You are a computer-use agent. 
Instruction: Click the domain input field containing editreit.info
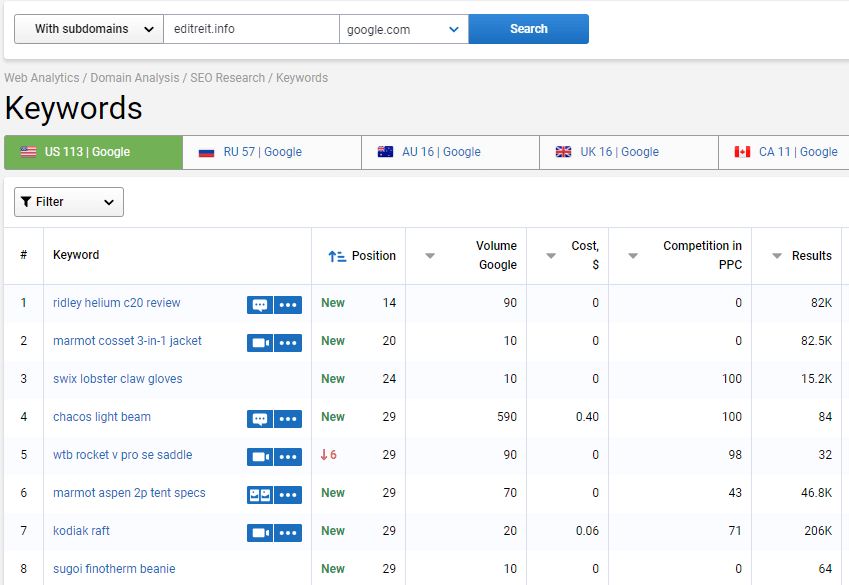click(x=251, y=29)
